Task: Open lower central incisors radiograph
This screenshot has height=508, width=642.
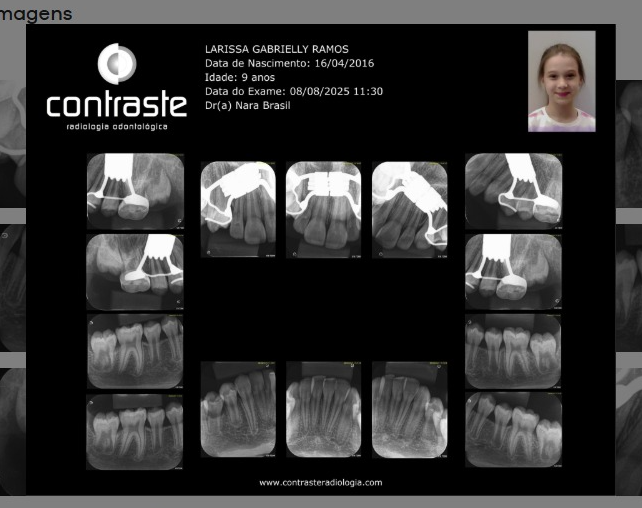Action: (x=323, y=409)
